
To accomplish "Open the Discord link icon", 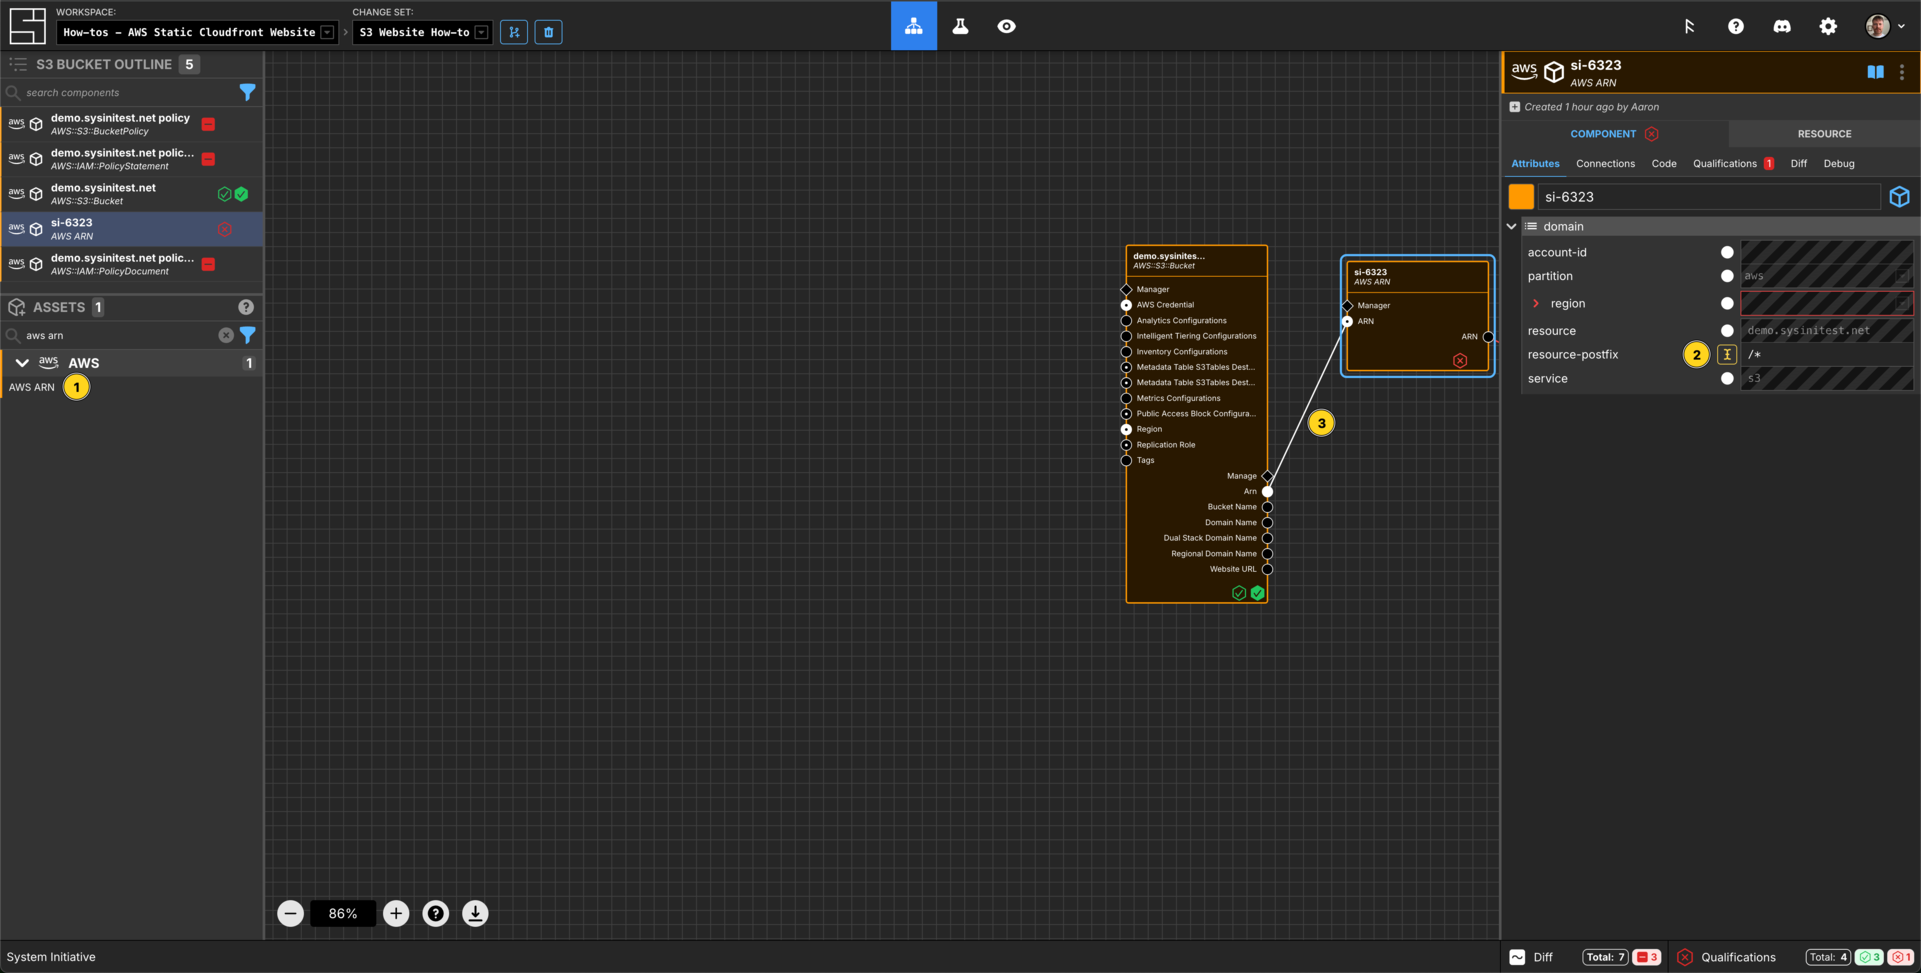I will coord(1781,27).
